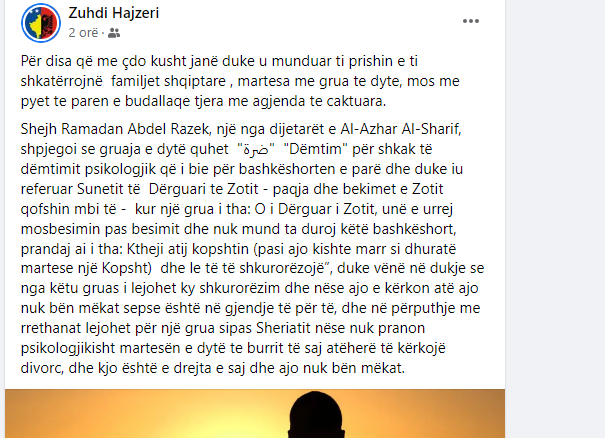Viewport: 605px width, 438px height.
Task: Click the name Shejh Ramadan Abdel Razek
Action: pyautogui.click(x=115, y=129)
